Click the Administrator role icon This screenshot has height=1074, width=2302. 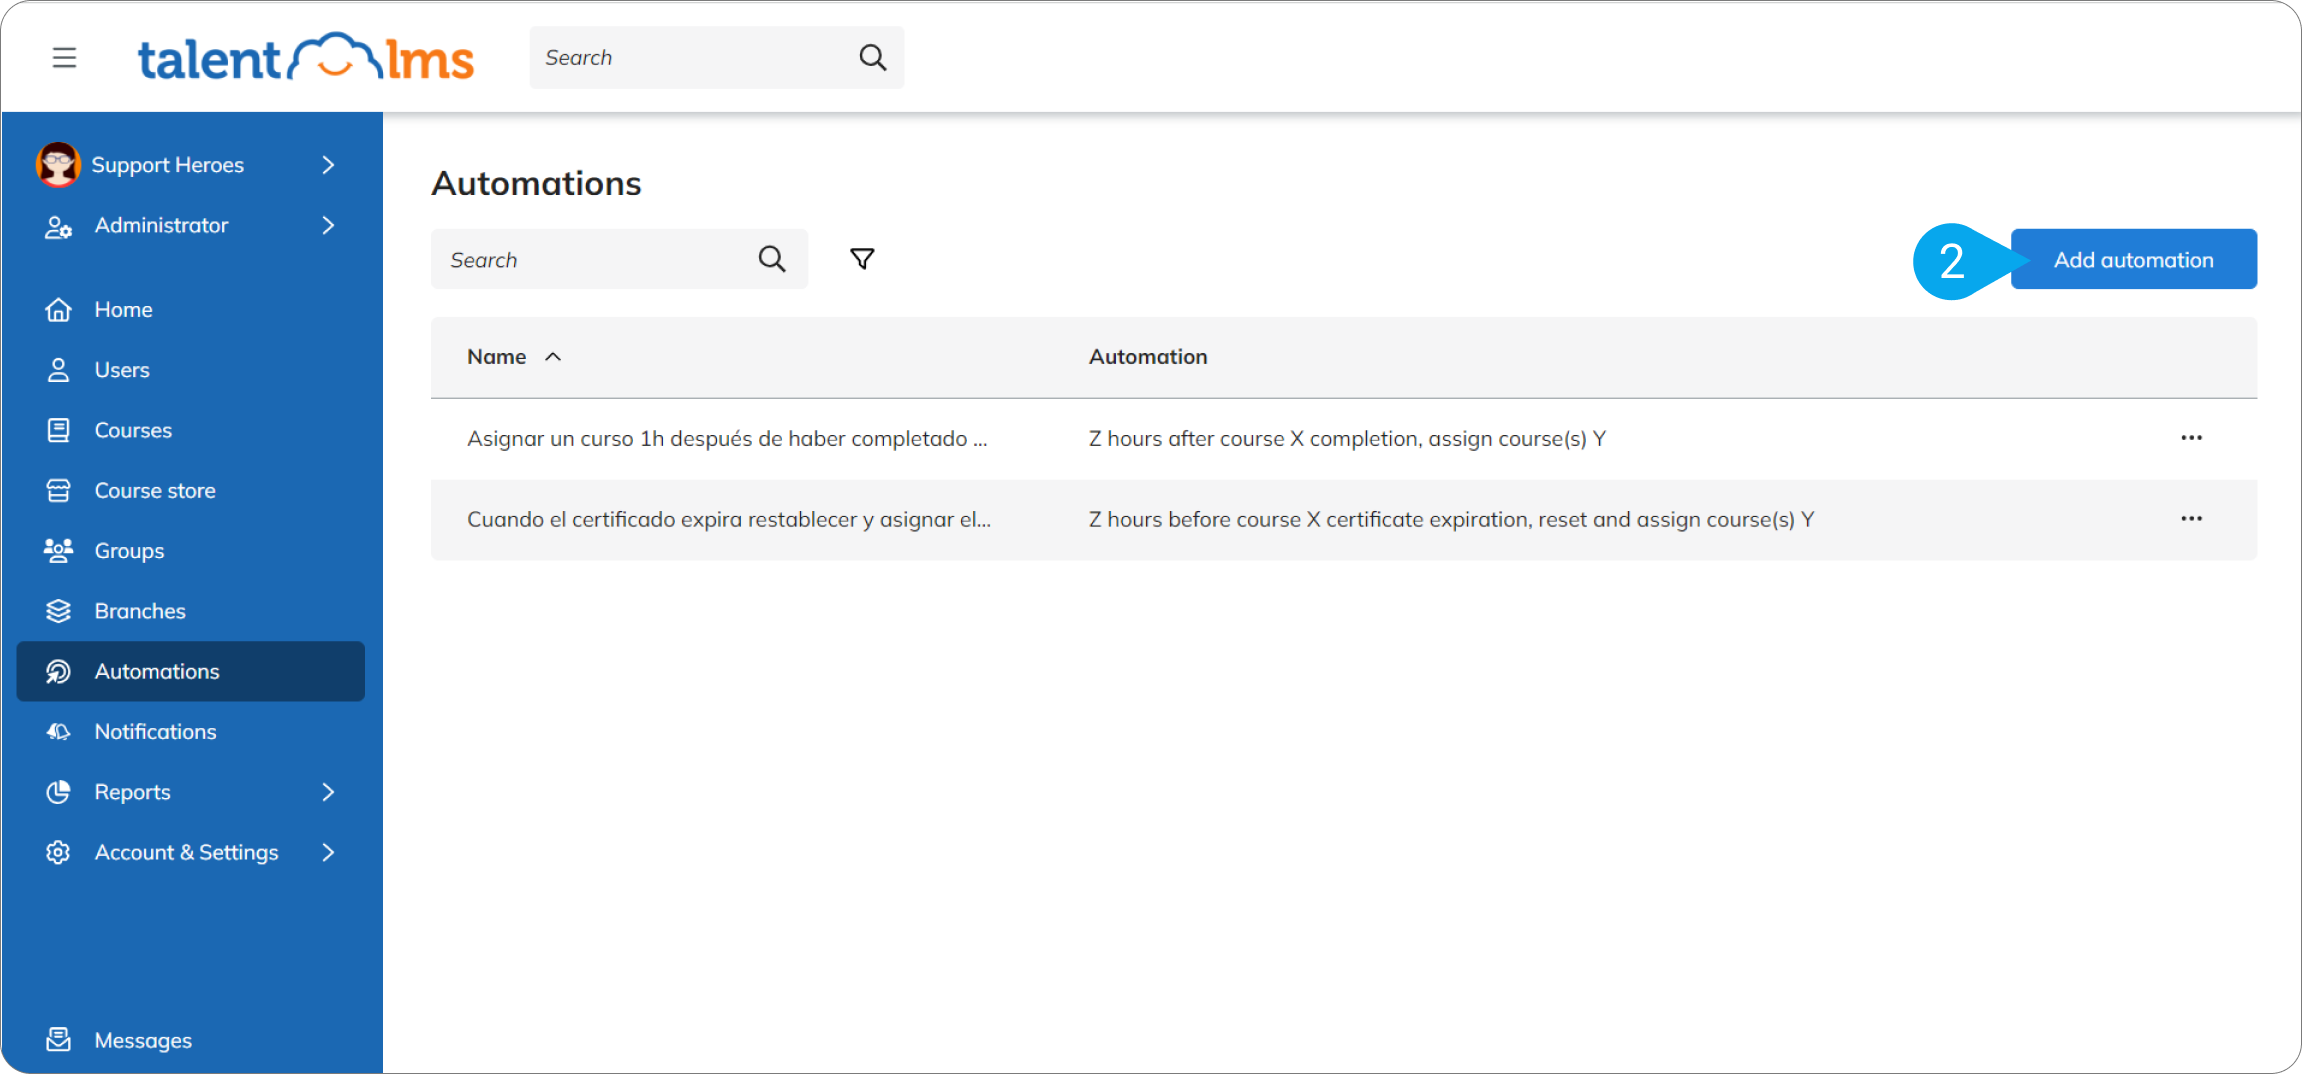58,227
